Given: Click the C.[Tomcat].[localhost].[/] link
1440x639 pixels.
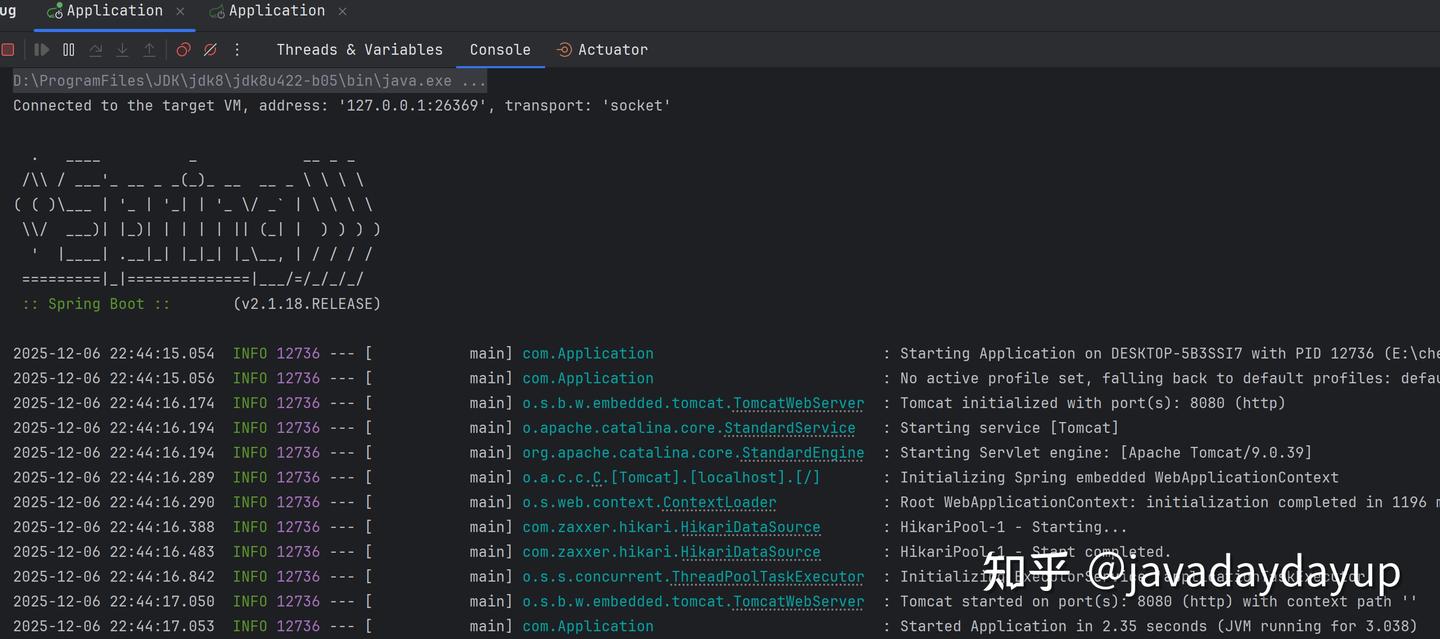Looking at the screenshot, I should (705, 478).
